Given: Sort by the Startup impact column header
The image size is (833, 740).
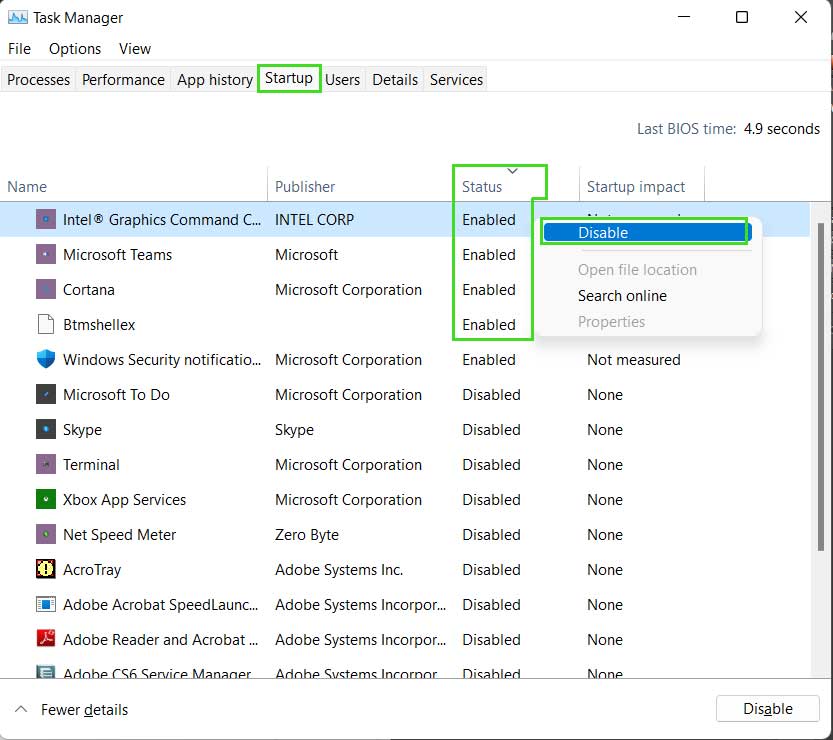Looking at the screenshot, I should (636, 186).
